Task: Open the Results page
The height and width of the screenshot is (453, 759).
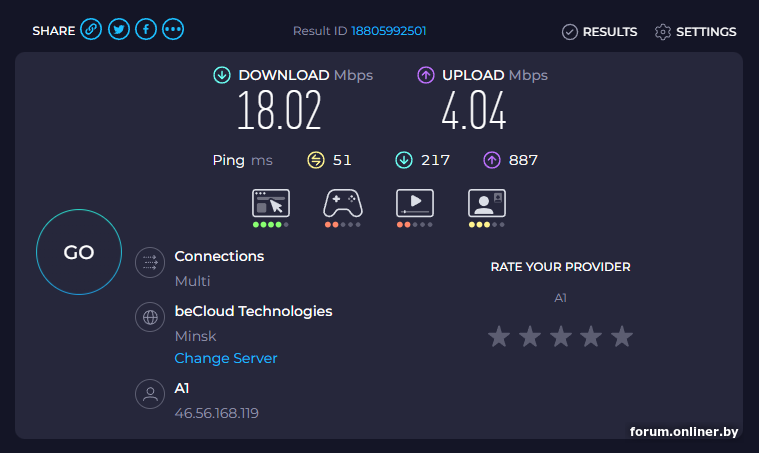Action: tap(599, 32)
